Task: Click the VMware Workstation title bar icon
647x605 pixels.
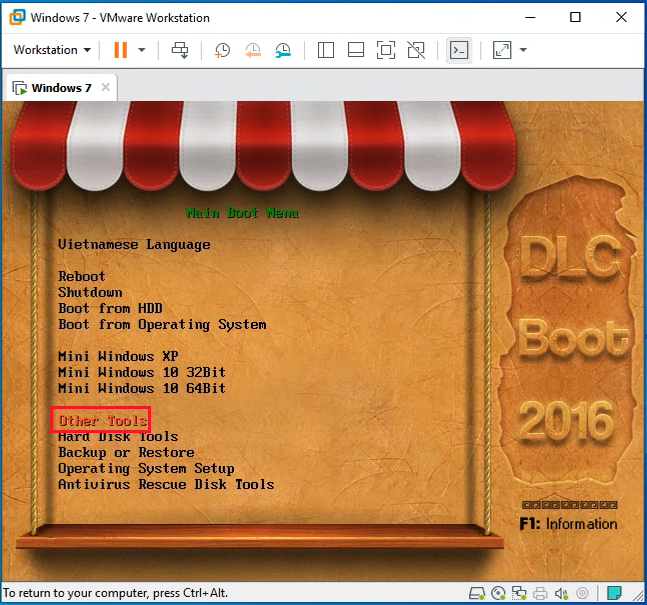Action: pos(17,17)
